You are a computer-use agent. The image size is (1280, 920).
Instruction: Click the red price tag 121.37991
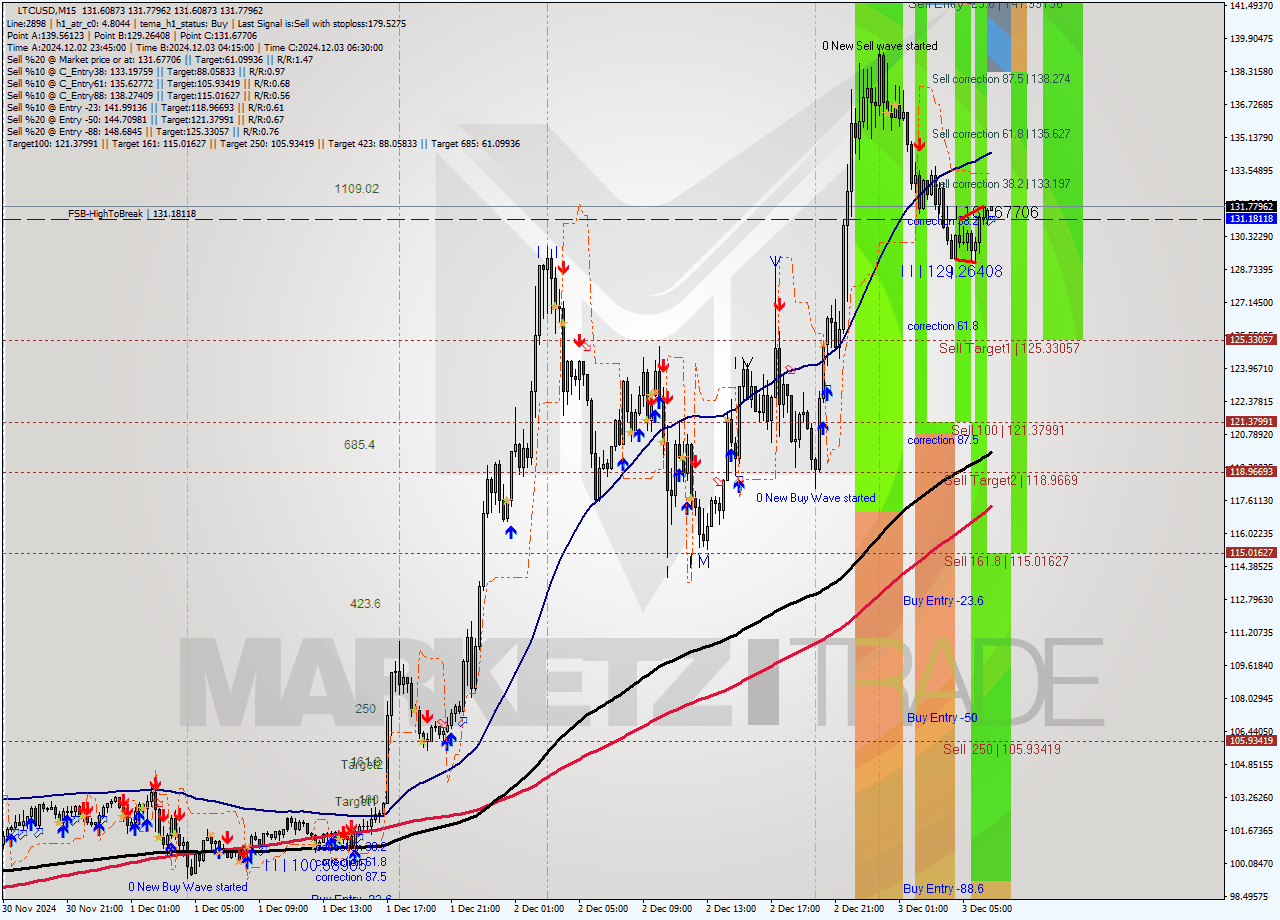(x=1251, y=422)
